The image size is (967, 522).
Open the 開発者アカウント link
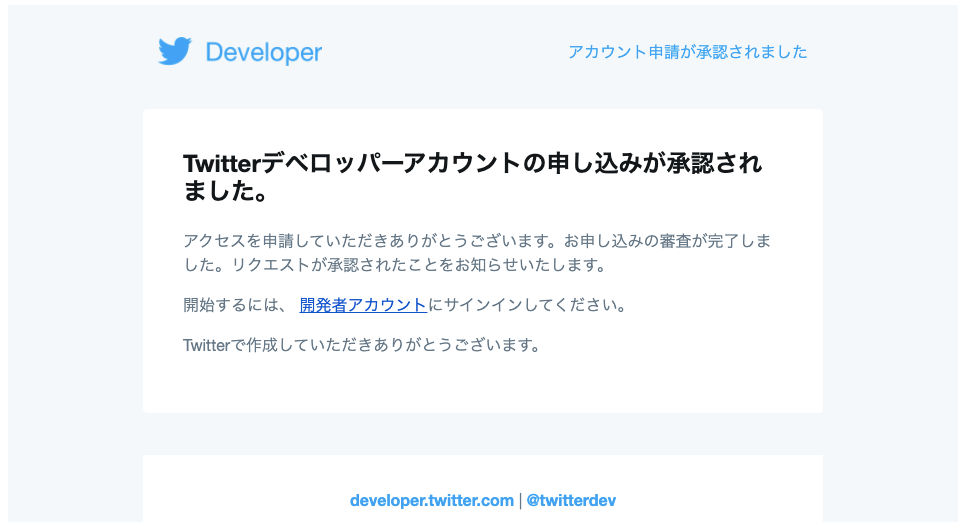pyautogui.click(x=363, y=305)
